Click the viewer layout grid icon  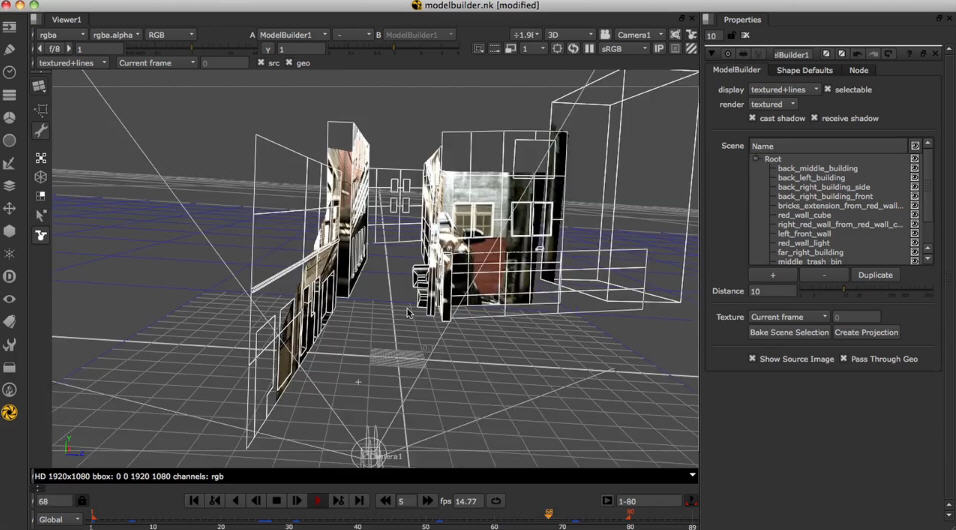[x=39, y=86]
